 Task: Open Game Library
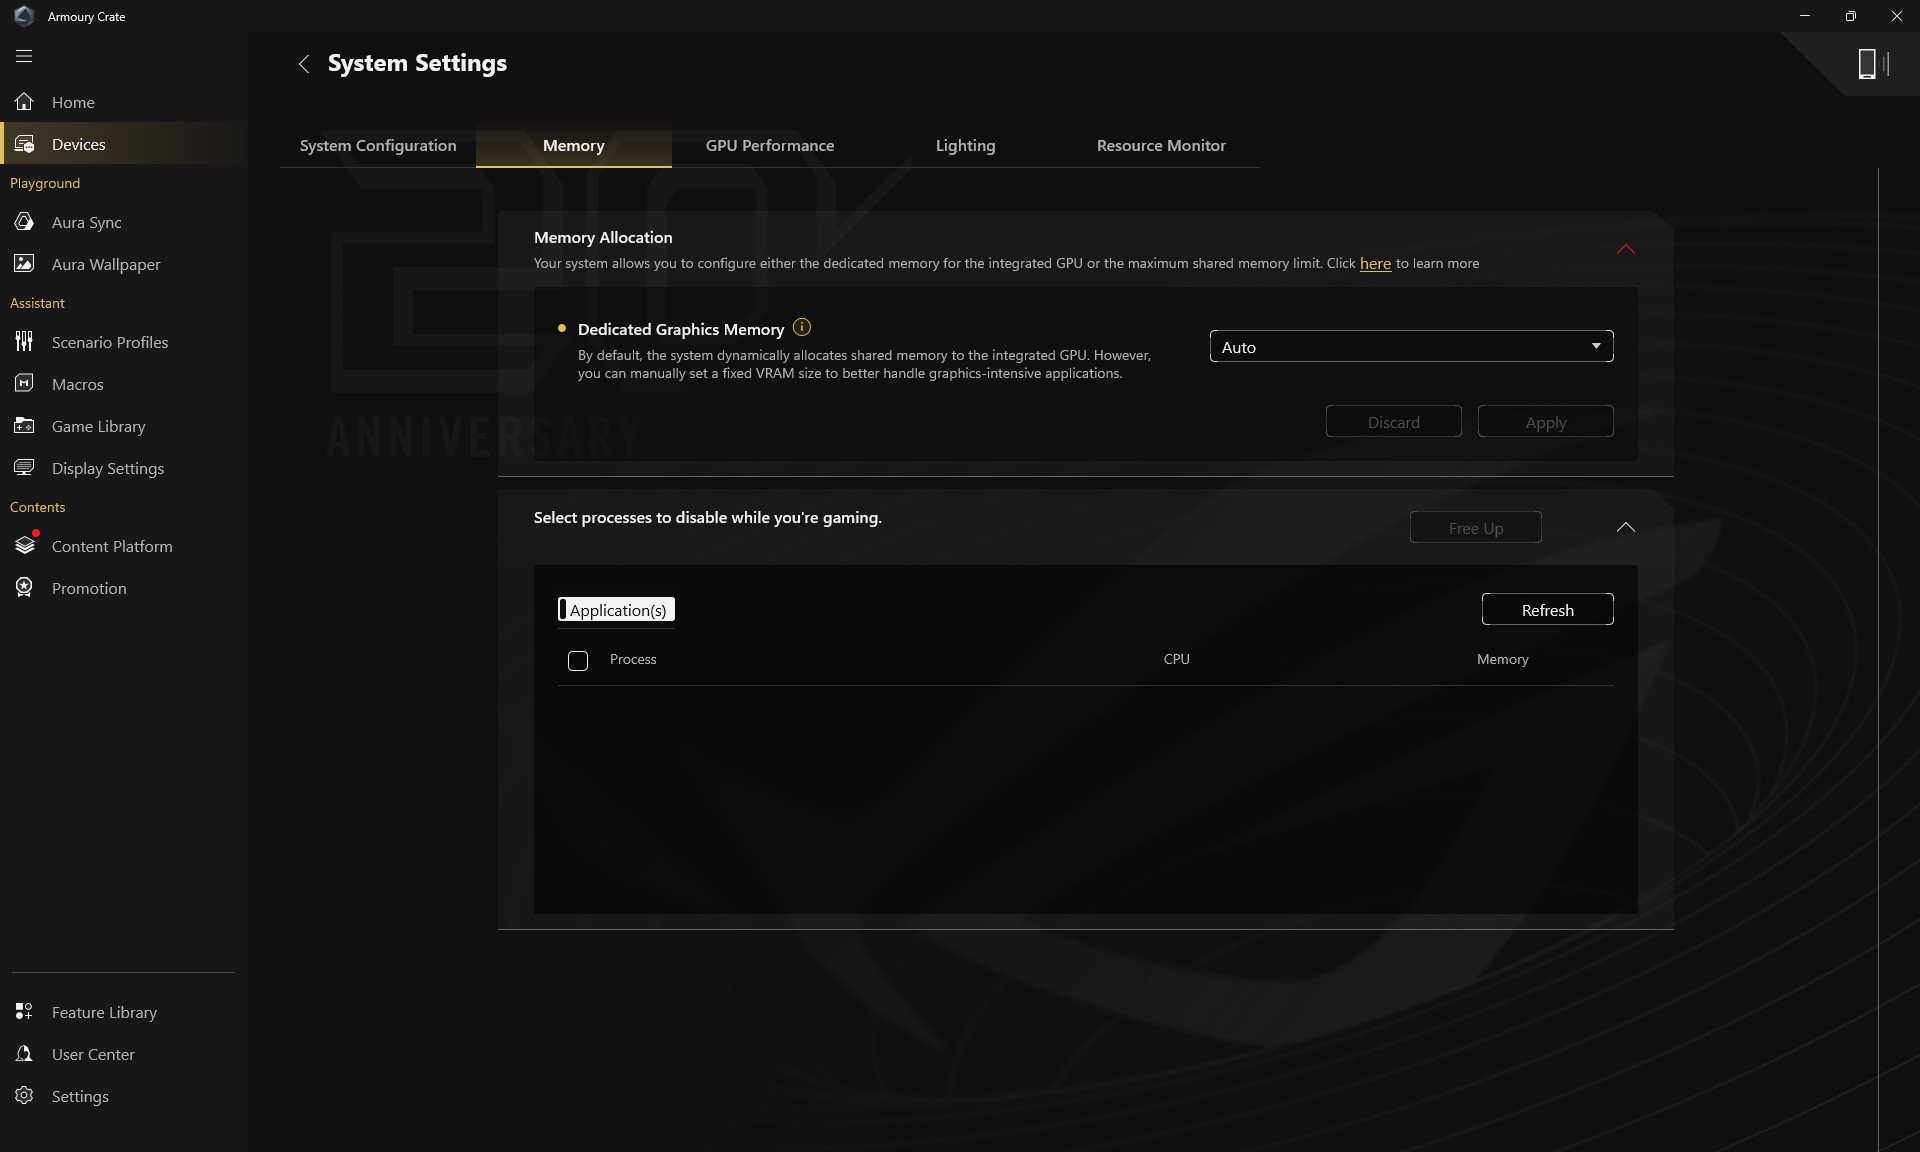pyautogui.click(x=124, y=426)
